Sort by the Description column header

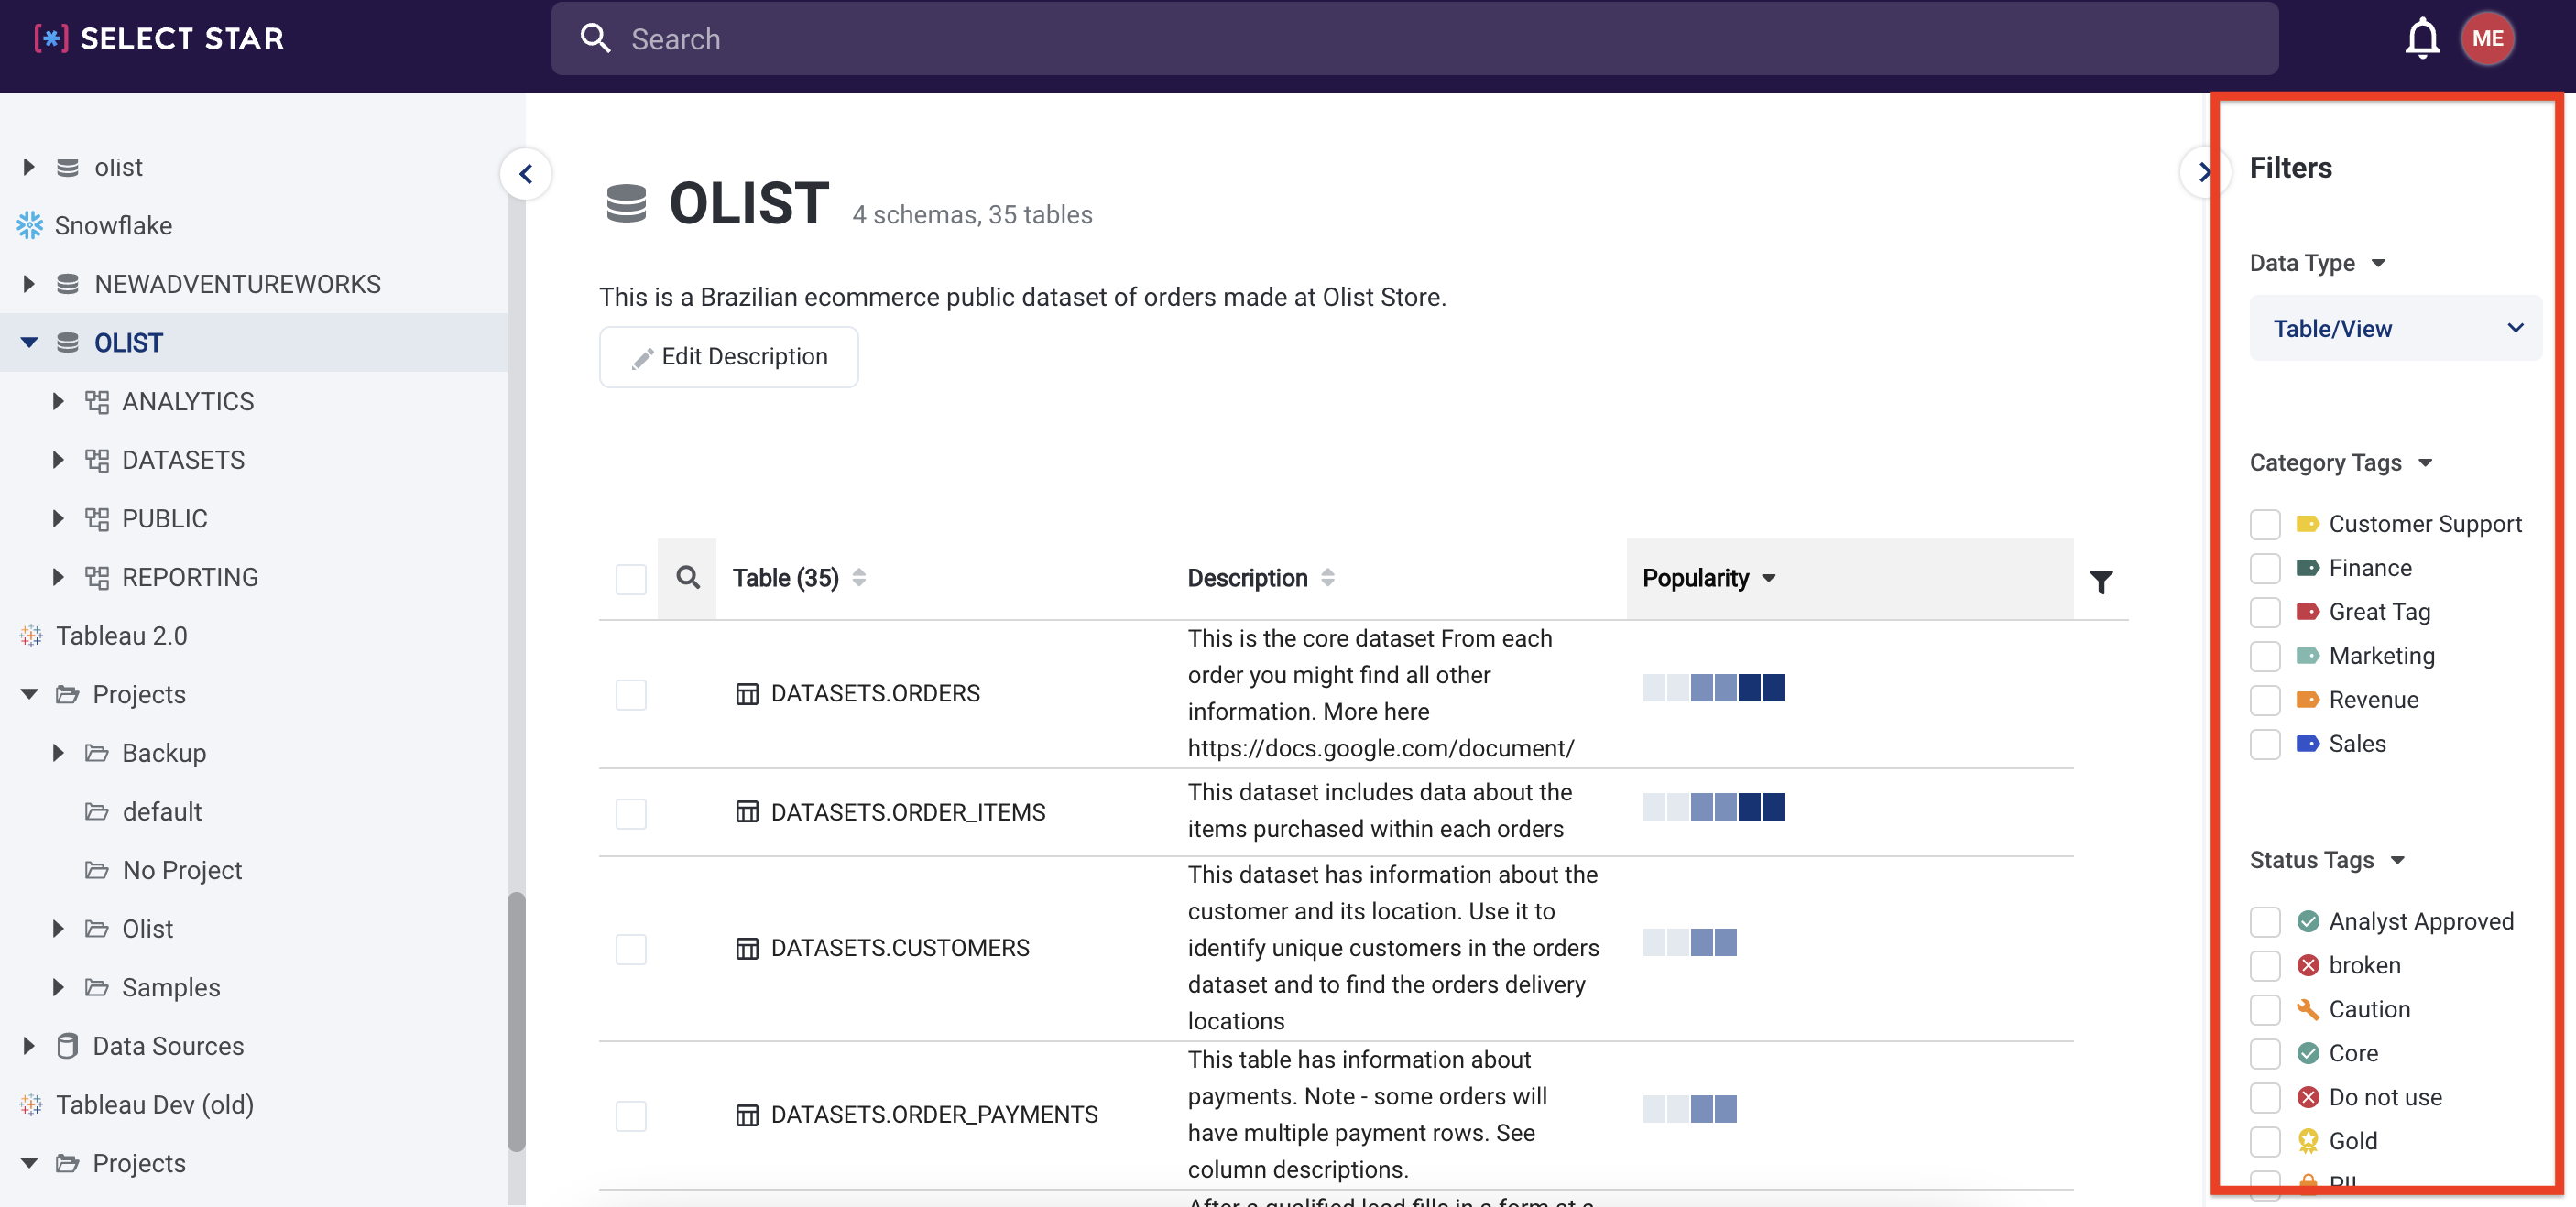point(1261,578)
